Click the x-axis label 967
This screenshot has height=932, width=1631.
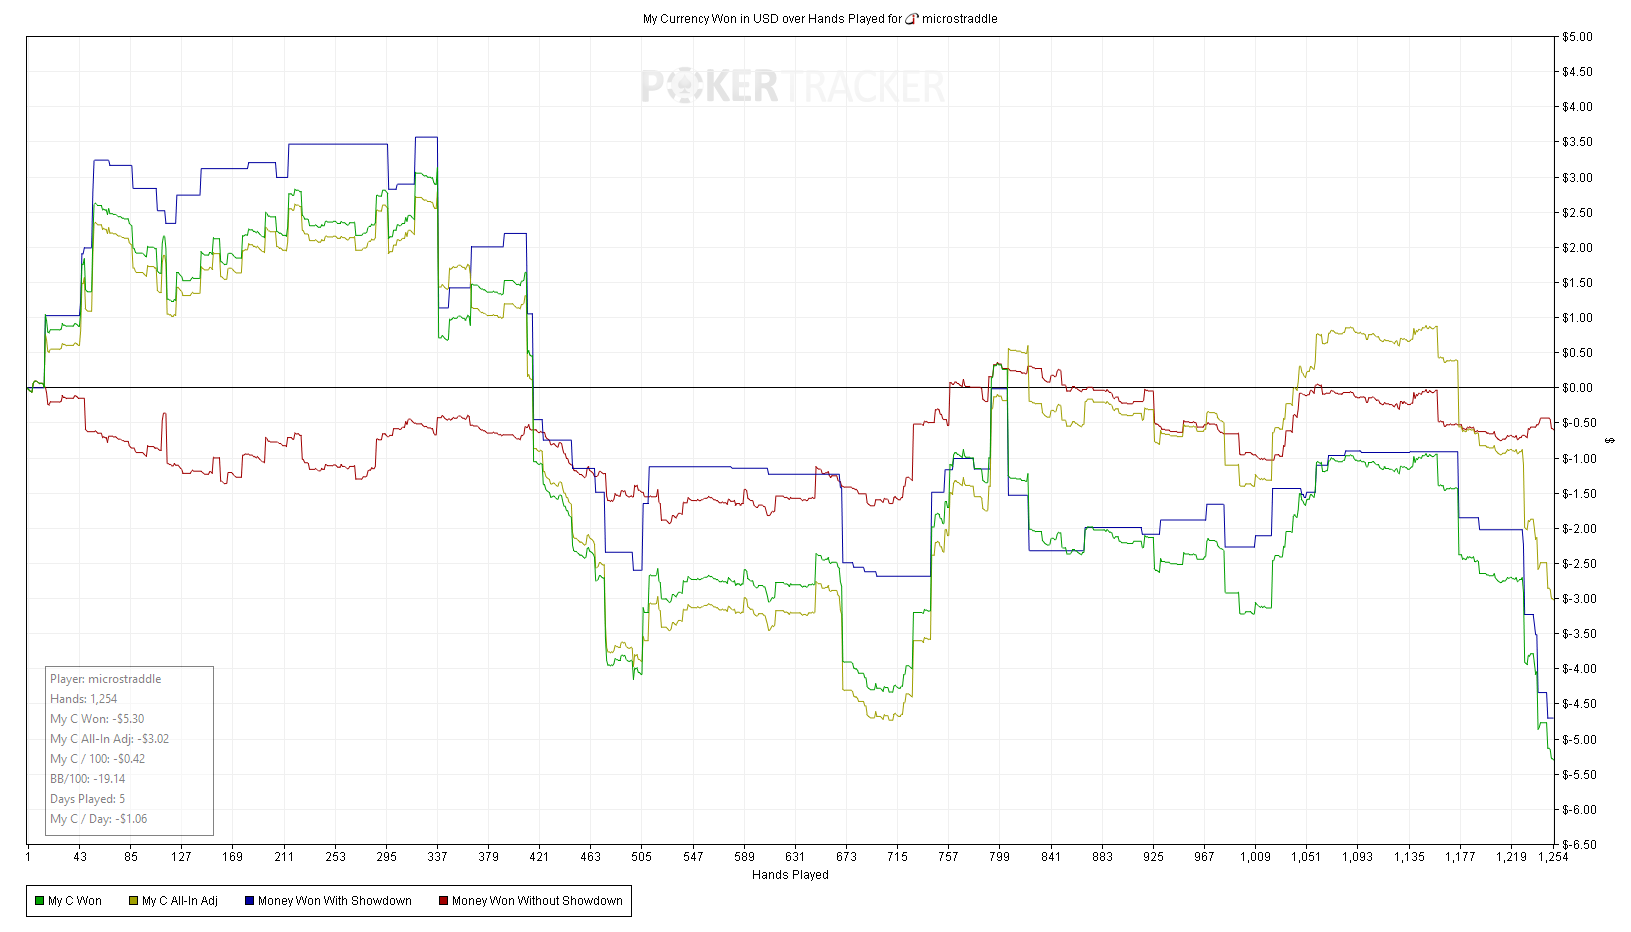tap(1205, 857)
